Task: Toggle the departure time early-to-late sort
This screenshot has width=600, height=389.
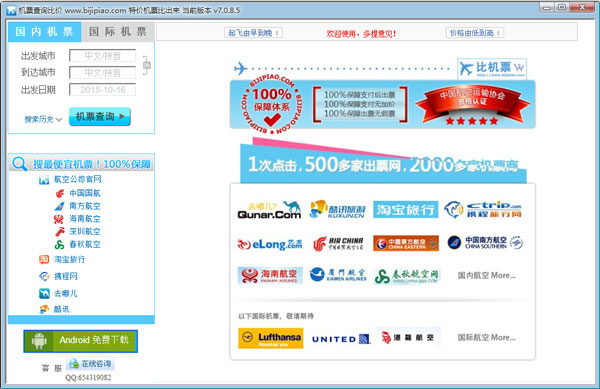Action: [253, 33]
